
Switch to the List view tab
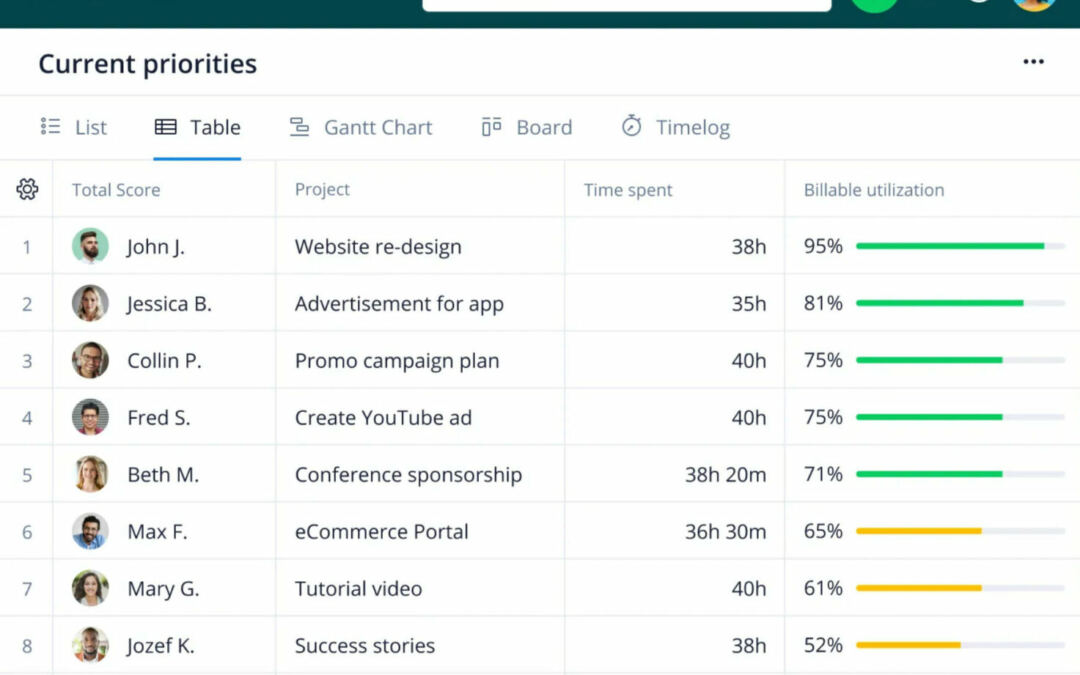74,127
